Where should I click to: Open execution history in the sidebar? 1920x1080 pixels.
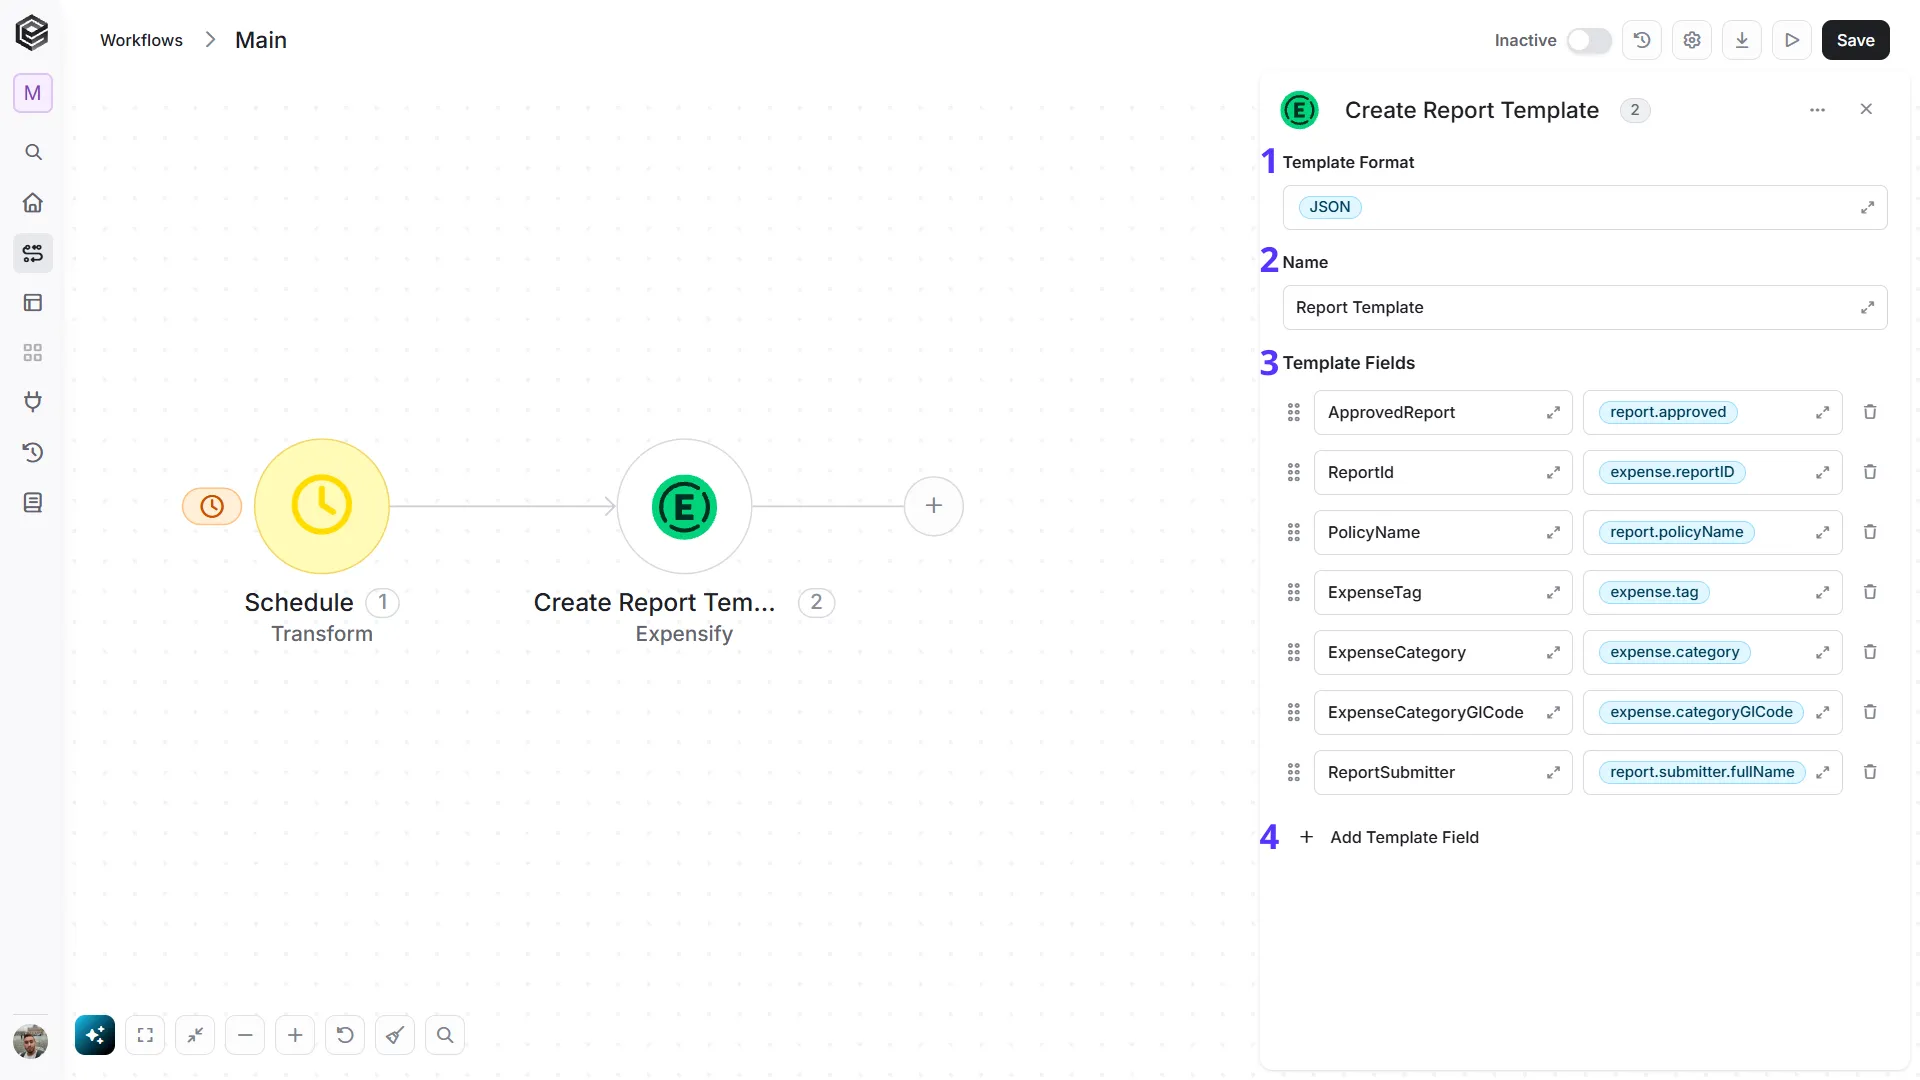(33, 452)
